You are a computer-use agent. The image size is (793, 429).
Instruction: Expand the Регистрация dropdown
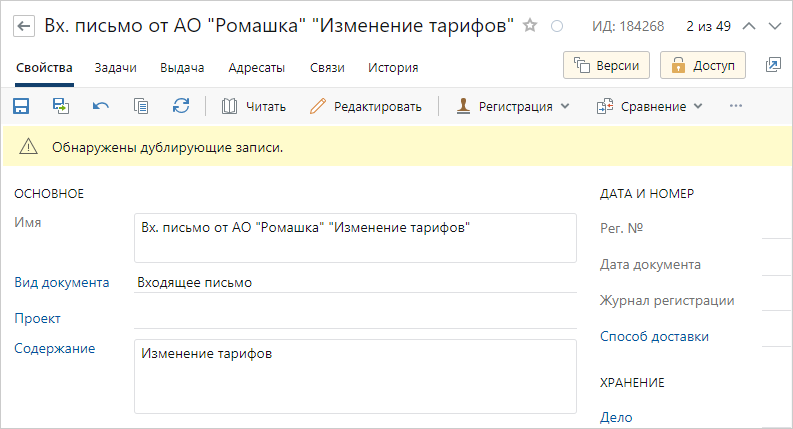click(512, 106)
